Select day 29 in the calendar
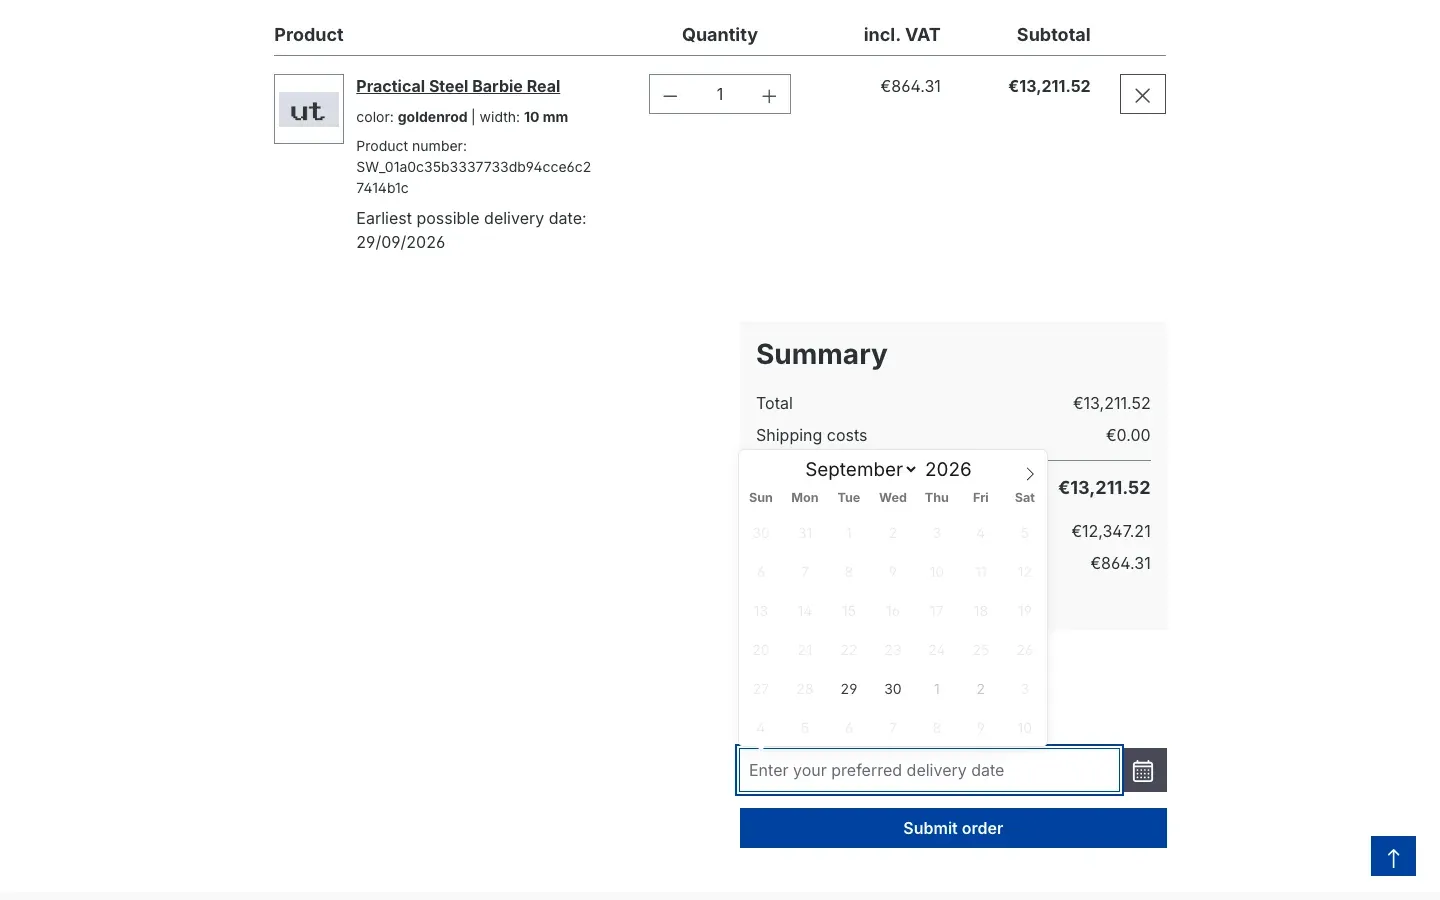This screenshot has height=900, width=1440. point(849,689)
